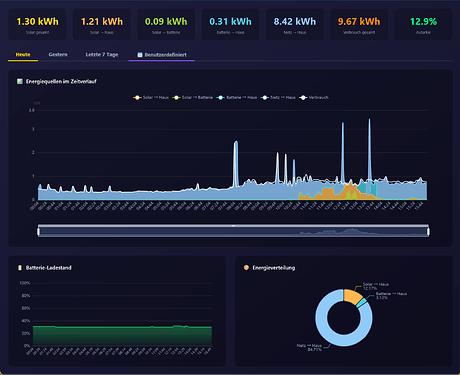Open the Letzte 7 Tage tab
The image size is (460, 375).
pos(102,55)
